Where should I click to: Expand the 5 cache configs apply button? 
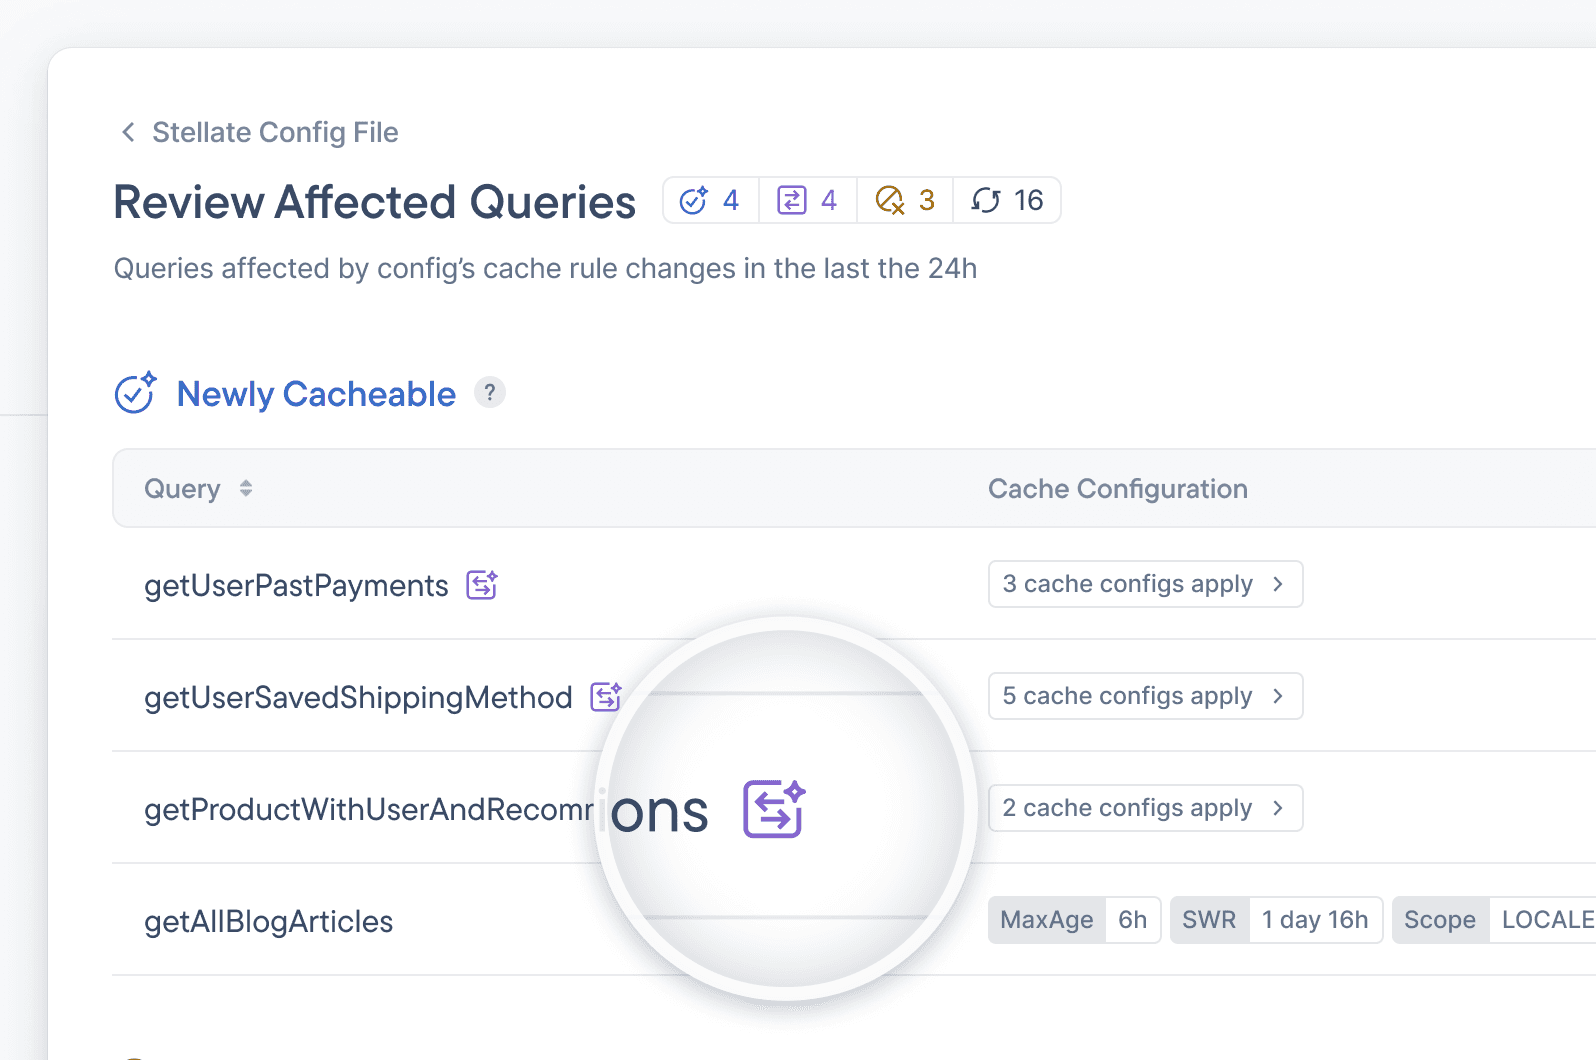[x=1145, y=696]
